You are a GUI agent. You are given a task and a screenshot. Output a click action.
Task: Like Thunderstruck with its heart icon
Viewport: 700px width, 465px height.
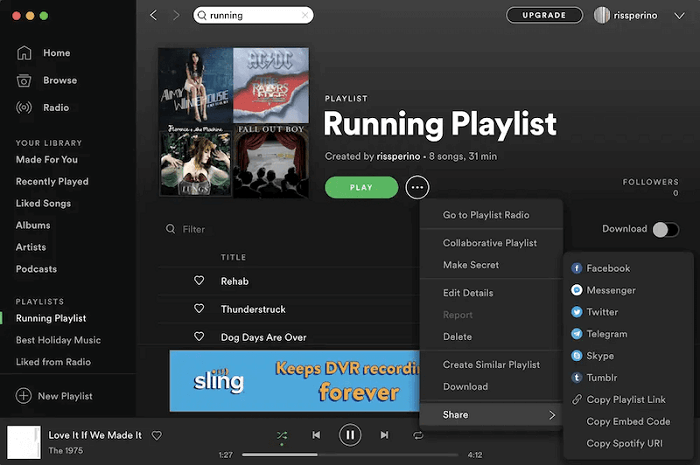click(199, 308)
